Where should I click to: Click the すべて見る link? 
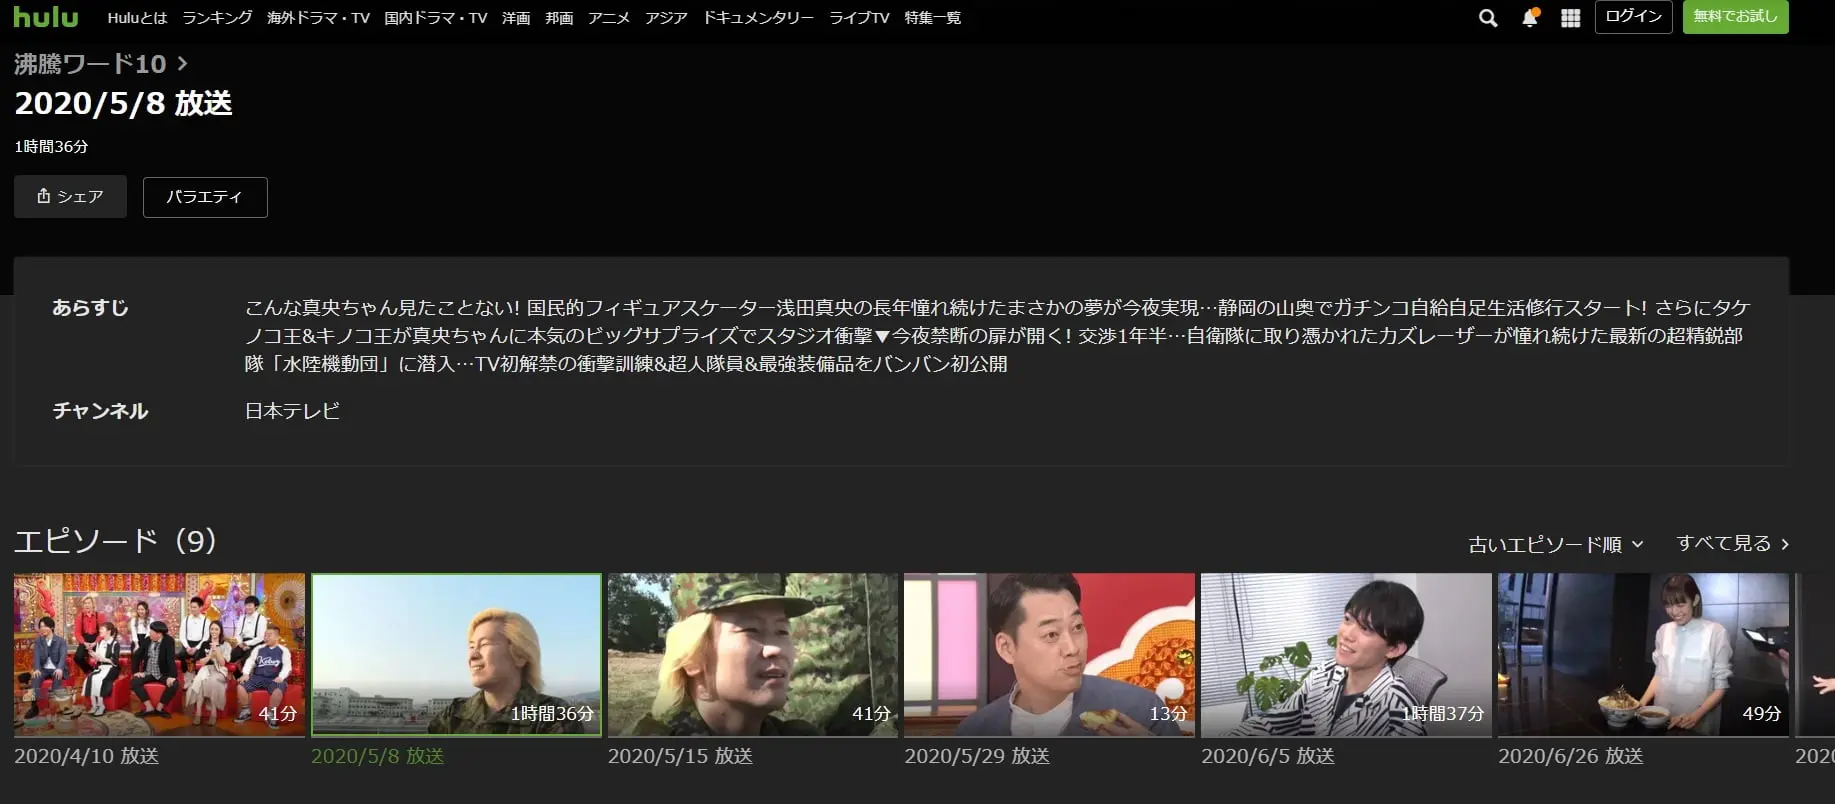click(1733, 543)
